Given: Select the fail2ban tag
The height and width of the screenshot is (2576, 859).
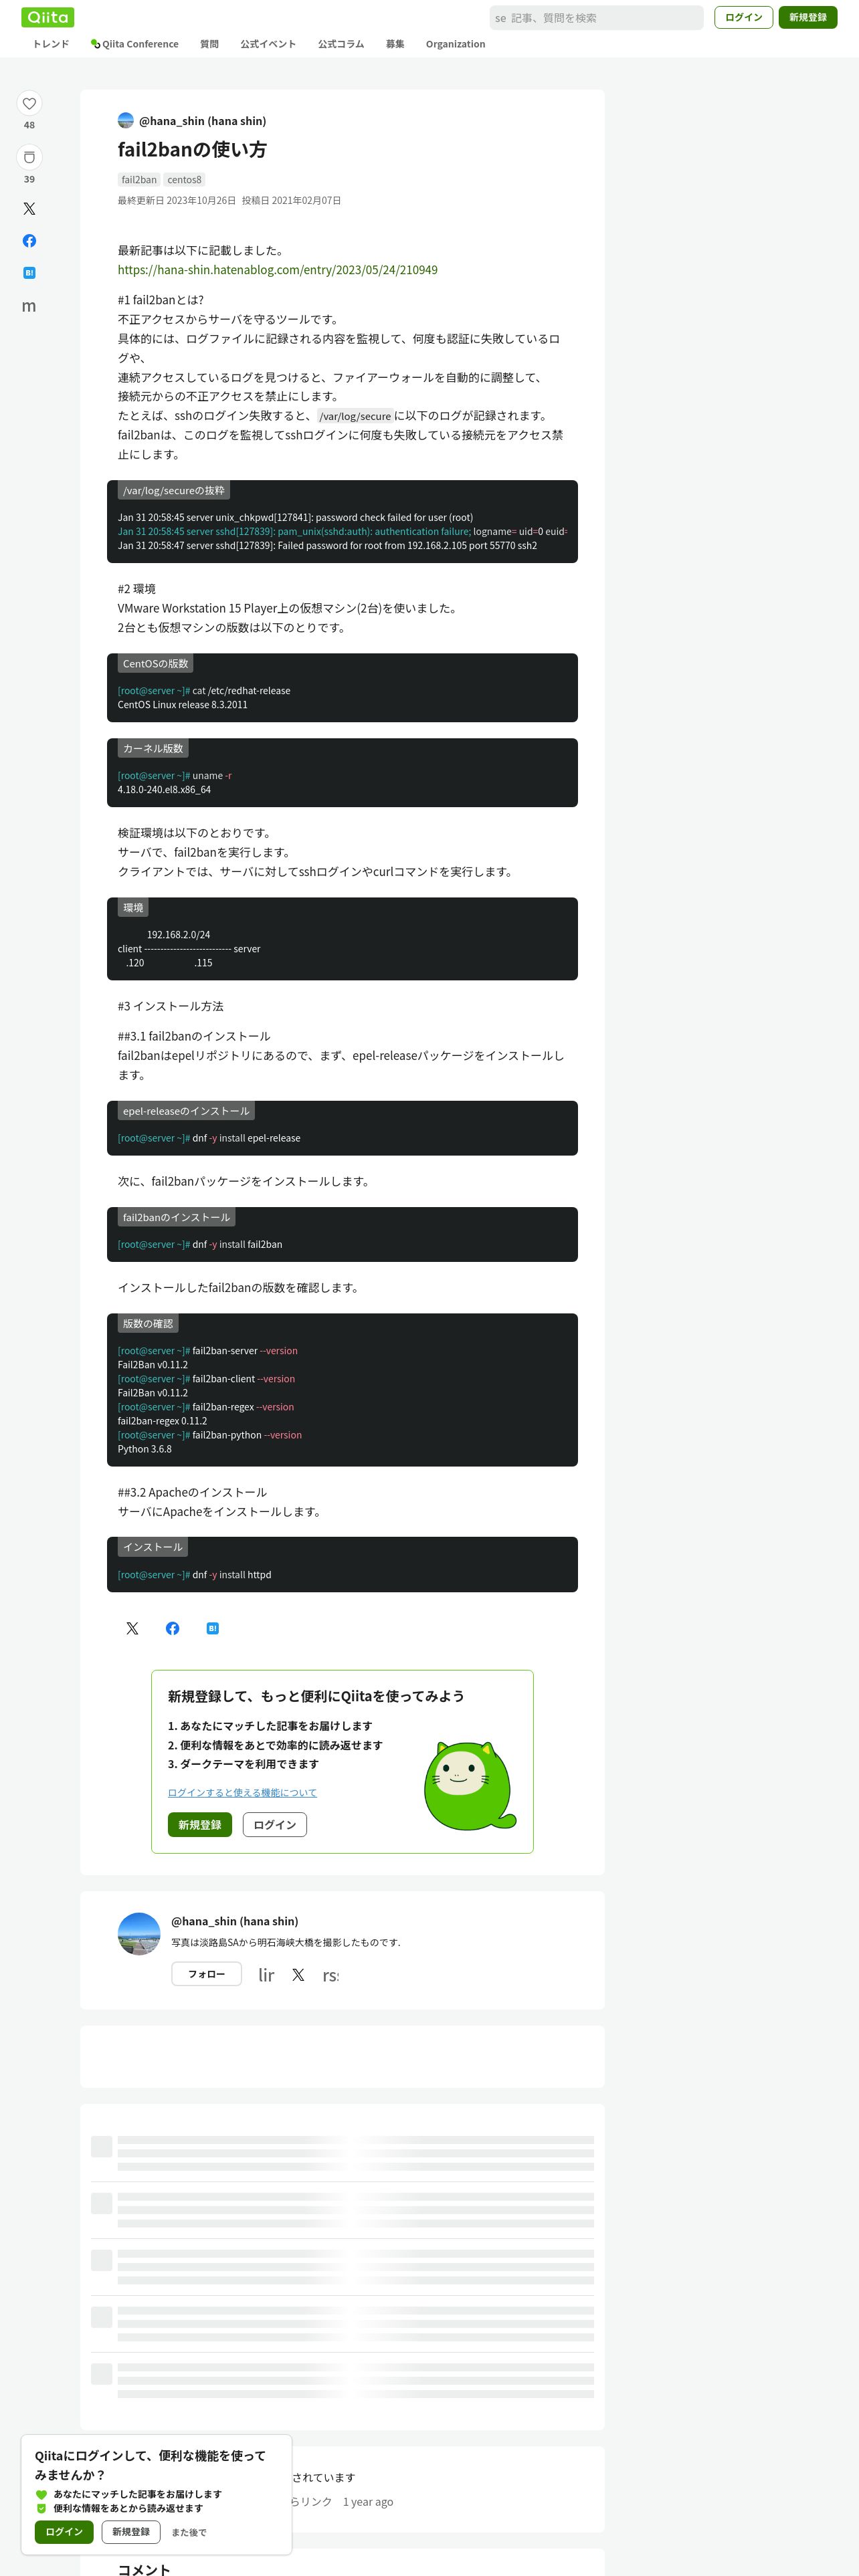Looking at the screenshot, I should click(139, 180).
